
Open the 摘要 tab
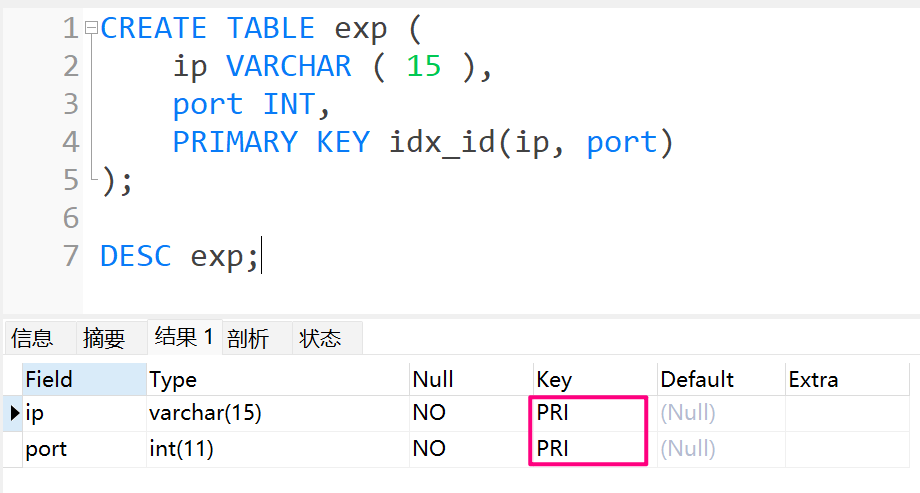pyautogui.click(x=104, y=339)
